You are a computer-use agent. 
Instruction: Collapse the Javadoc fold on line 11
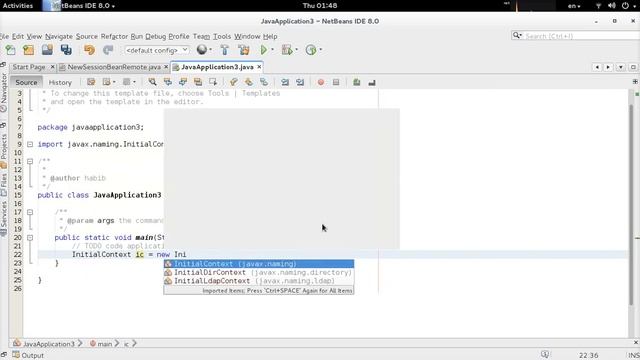point(30,161)
